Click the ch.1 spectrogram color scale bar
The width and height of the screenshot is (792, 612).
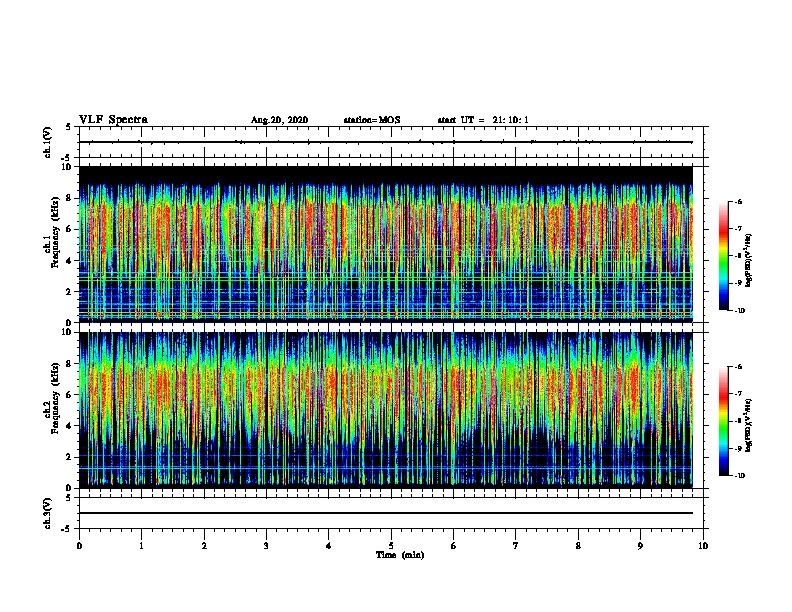coord(724,256)
